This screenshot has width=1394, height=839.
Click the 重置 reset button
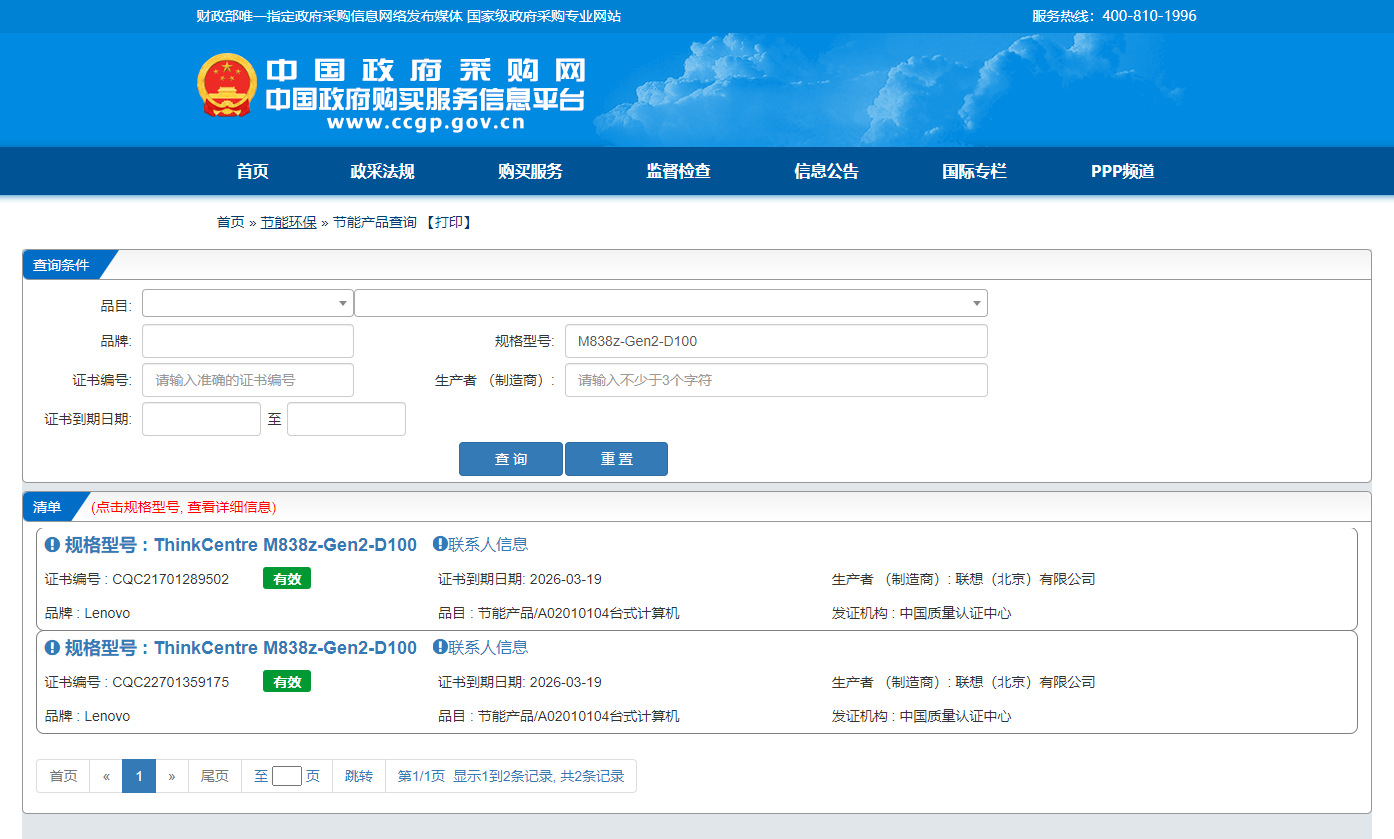click(616, 459)
